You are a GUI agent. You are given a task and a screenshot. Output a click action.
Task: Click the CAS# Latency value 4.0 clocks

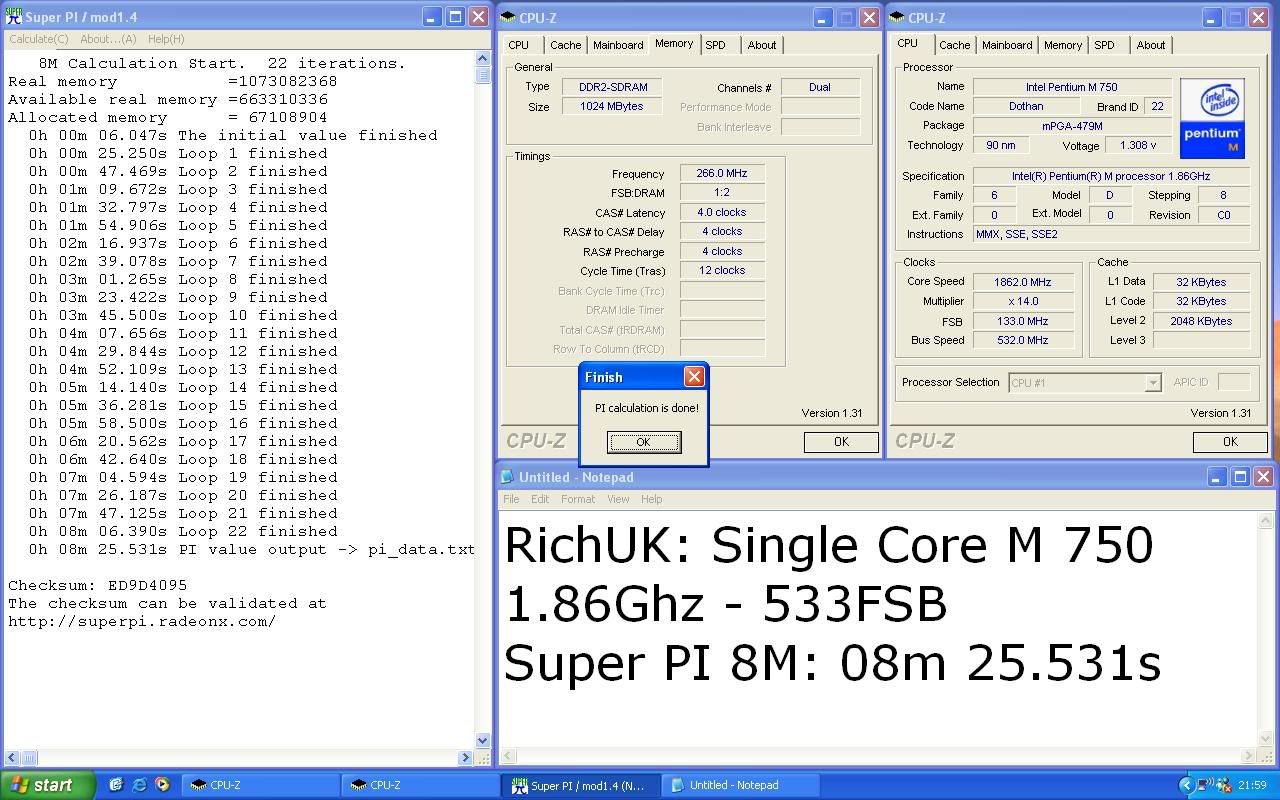click(x=722, y=213)
